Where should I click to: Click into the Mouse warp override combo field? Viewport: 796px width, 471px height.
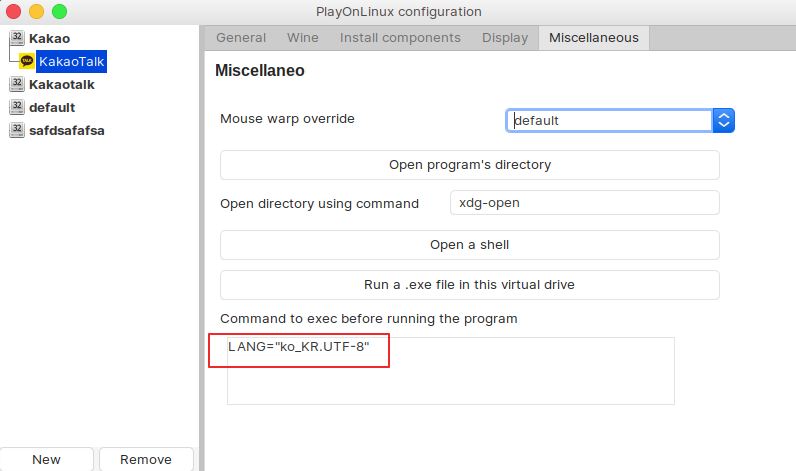610,121
